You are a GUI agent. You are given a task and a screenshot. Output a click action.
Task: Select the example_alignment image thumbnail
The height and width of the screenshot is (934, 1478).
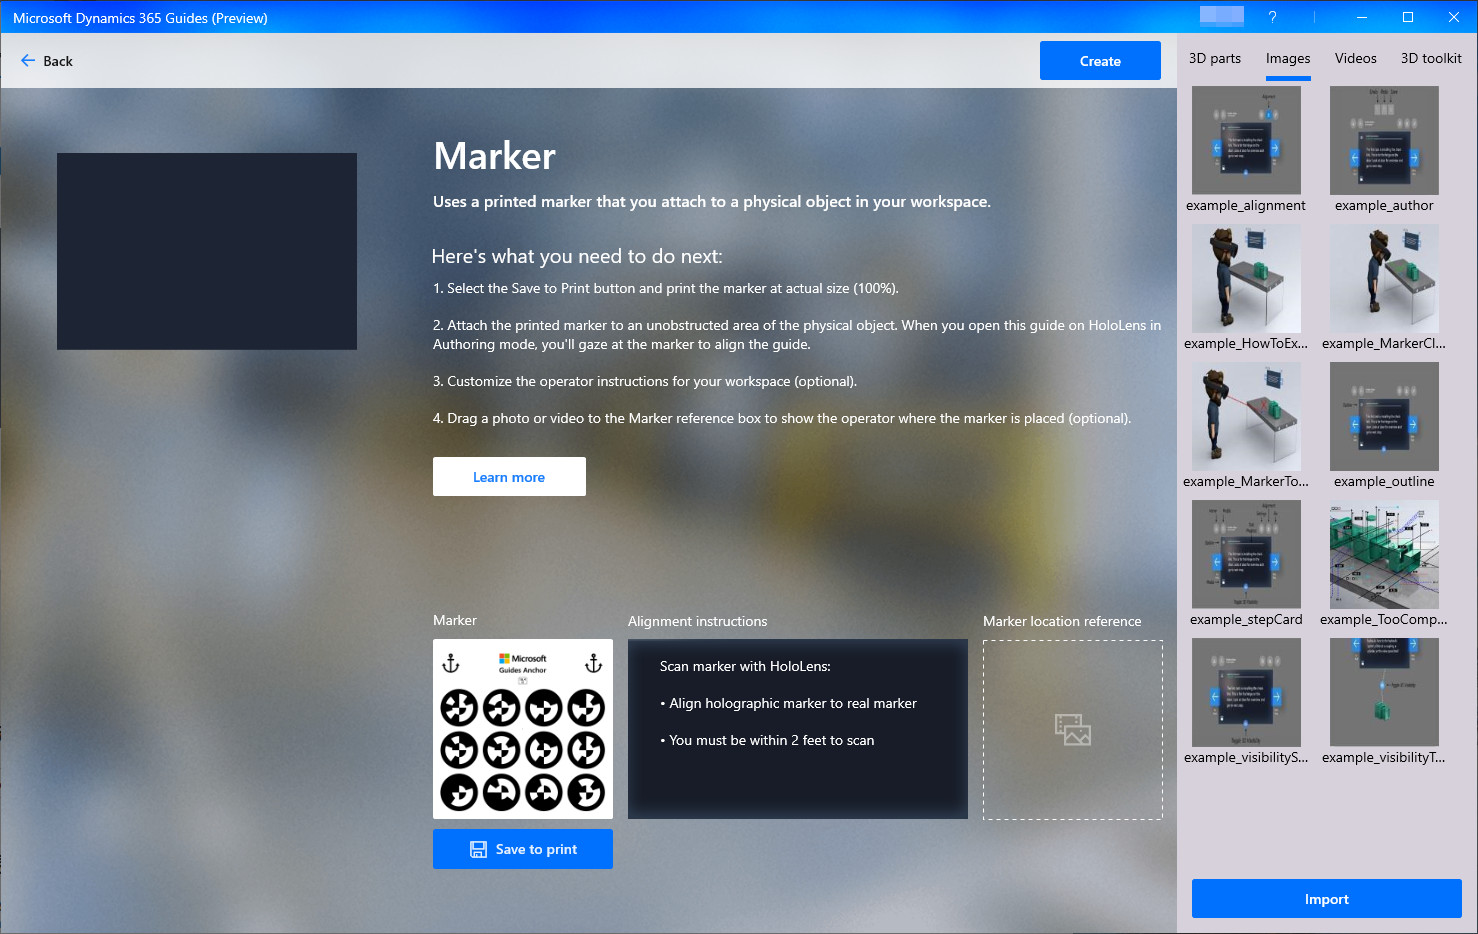pos(1246,140)
